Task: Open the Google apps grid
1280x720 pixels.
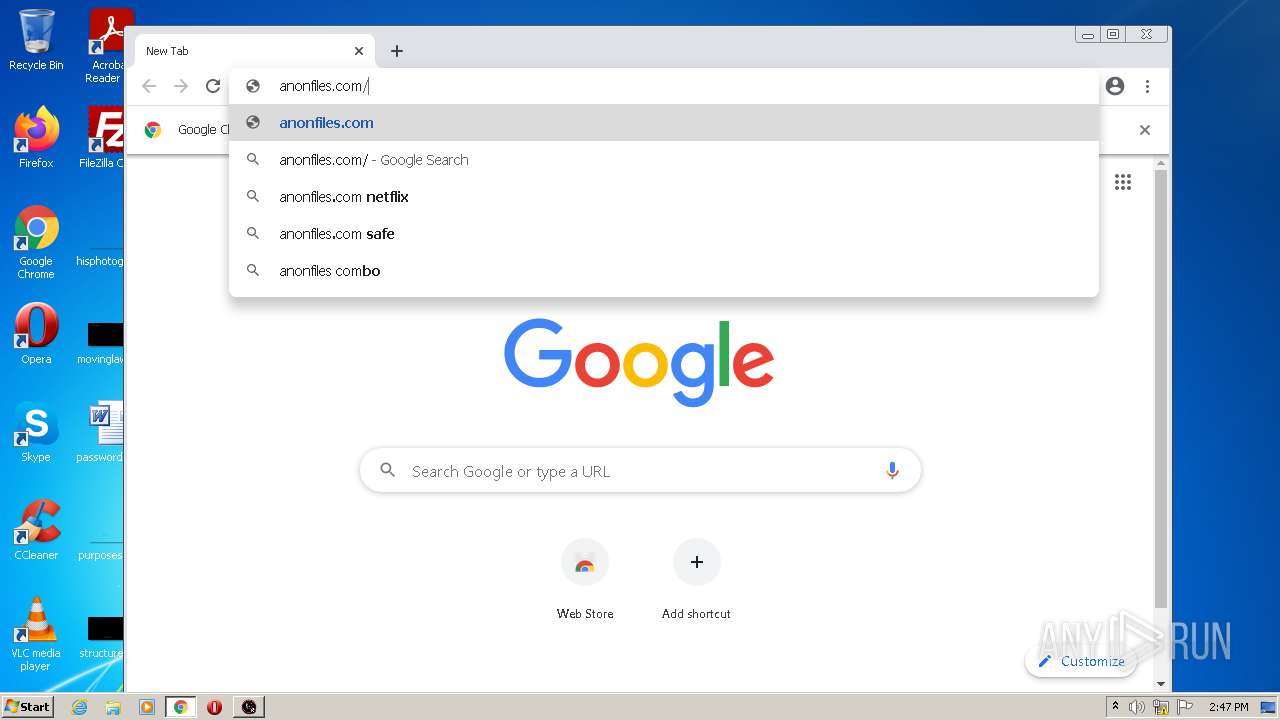Action: [1123, 182]
